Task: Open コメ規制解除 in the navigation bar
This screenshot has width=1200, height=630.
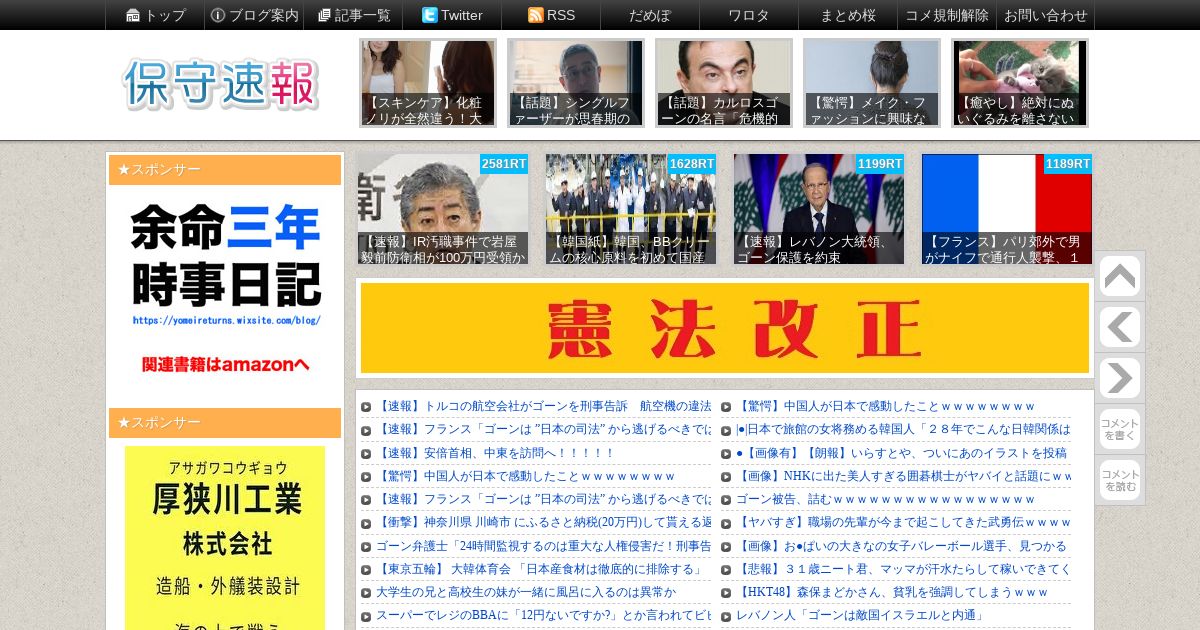Action: point(947,15)
